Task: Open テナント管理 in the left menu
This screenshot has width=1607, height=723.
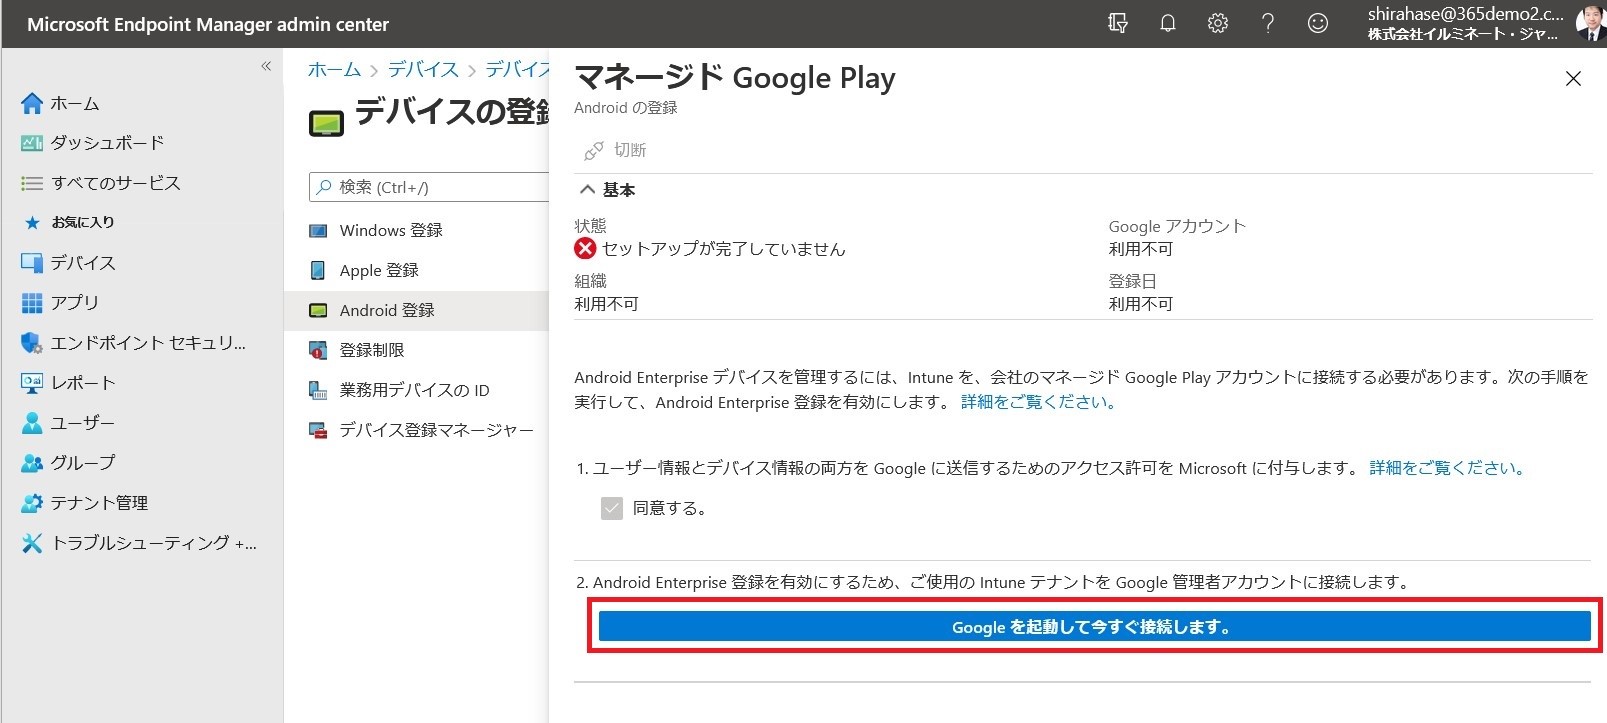Action: click(x=99, y=503)
